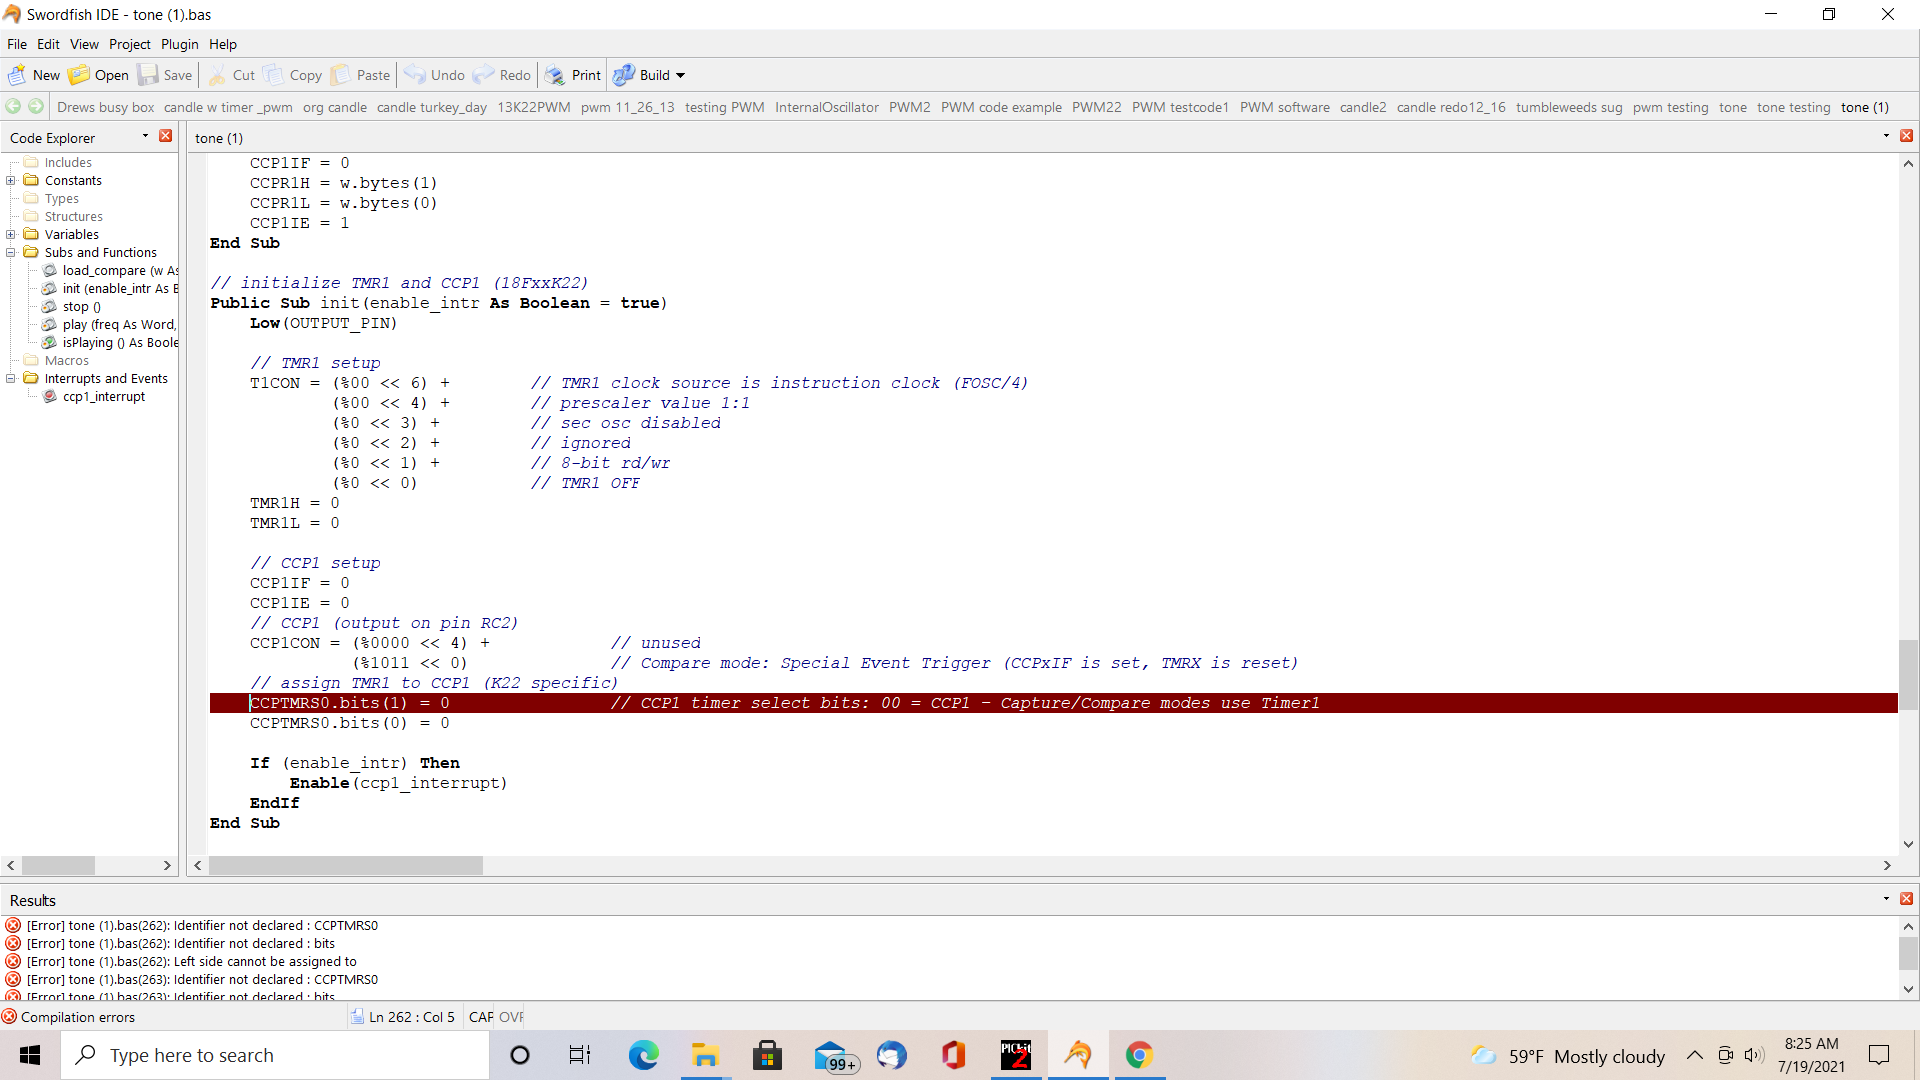Click Results panel scroll down arrow
This screenshot has height=1080, width=1920.
coord(1908,989)
